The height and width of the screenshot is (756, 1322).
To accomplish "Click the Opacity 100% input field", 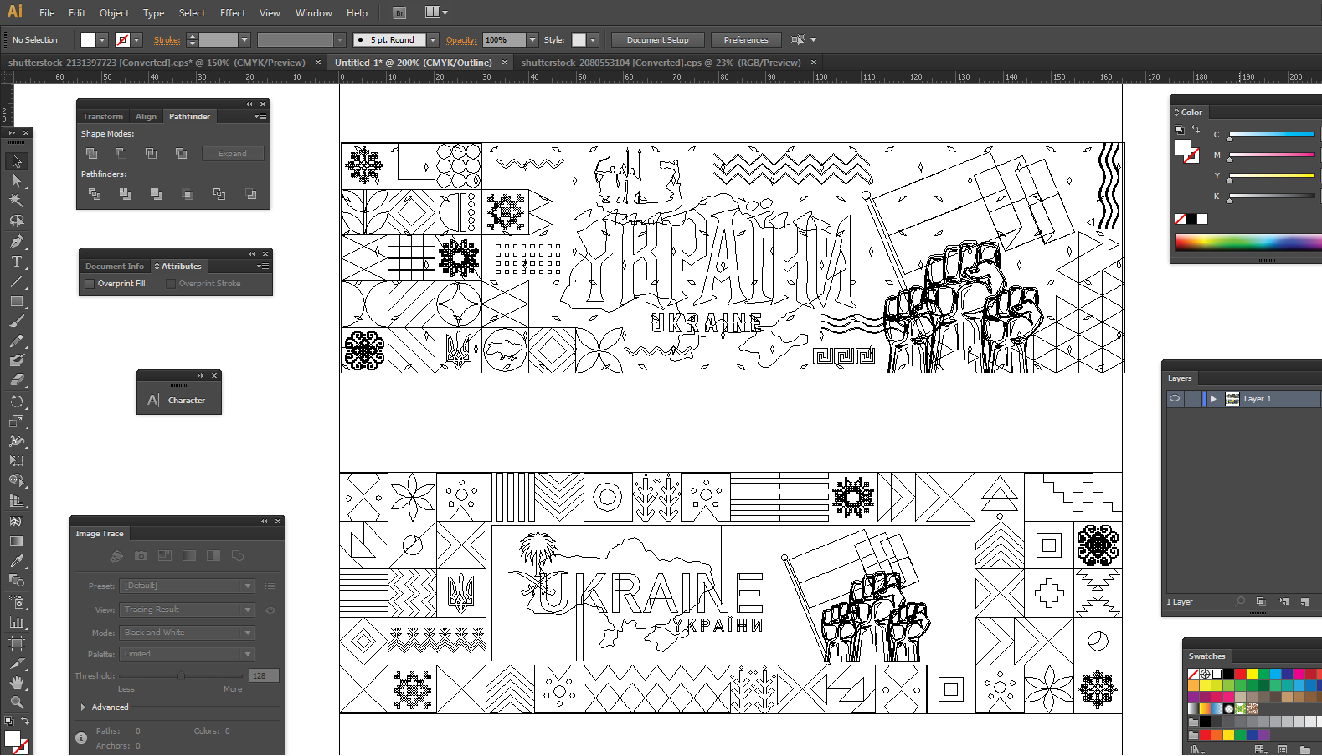I will [x=502, y=40].
